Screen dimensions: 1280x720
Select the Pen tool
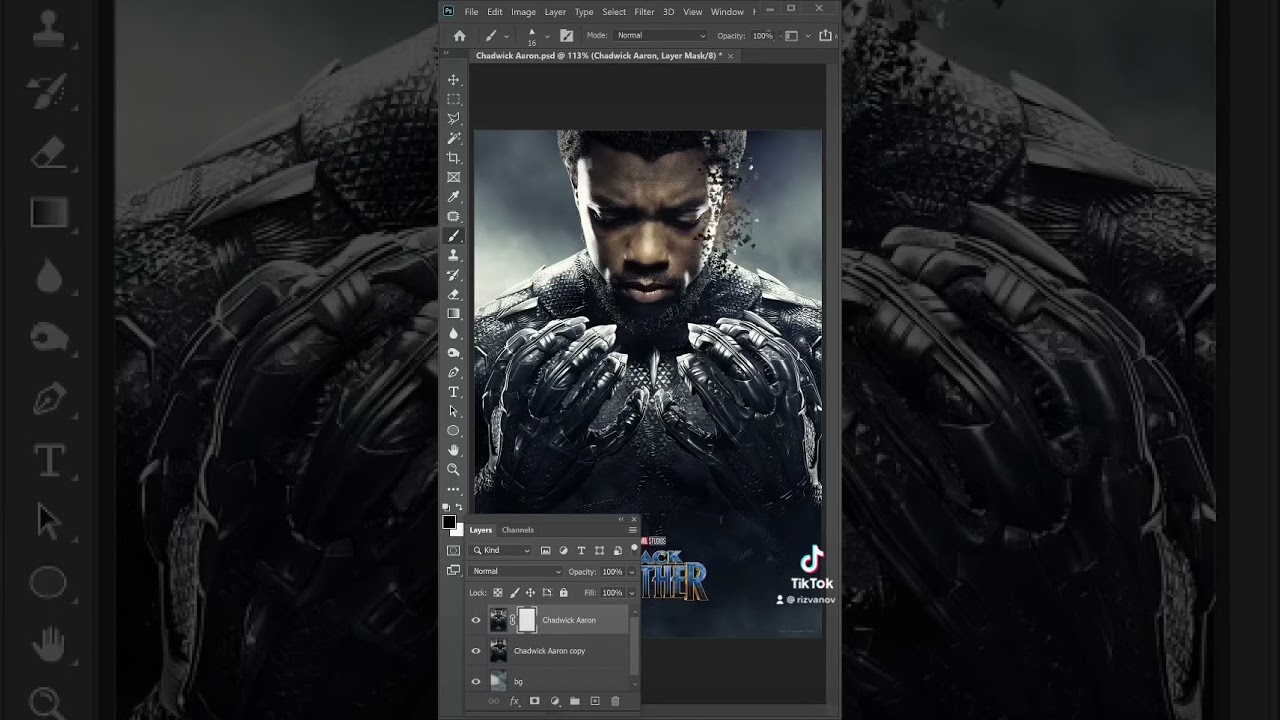click(x=453, y=372)
